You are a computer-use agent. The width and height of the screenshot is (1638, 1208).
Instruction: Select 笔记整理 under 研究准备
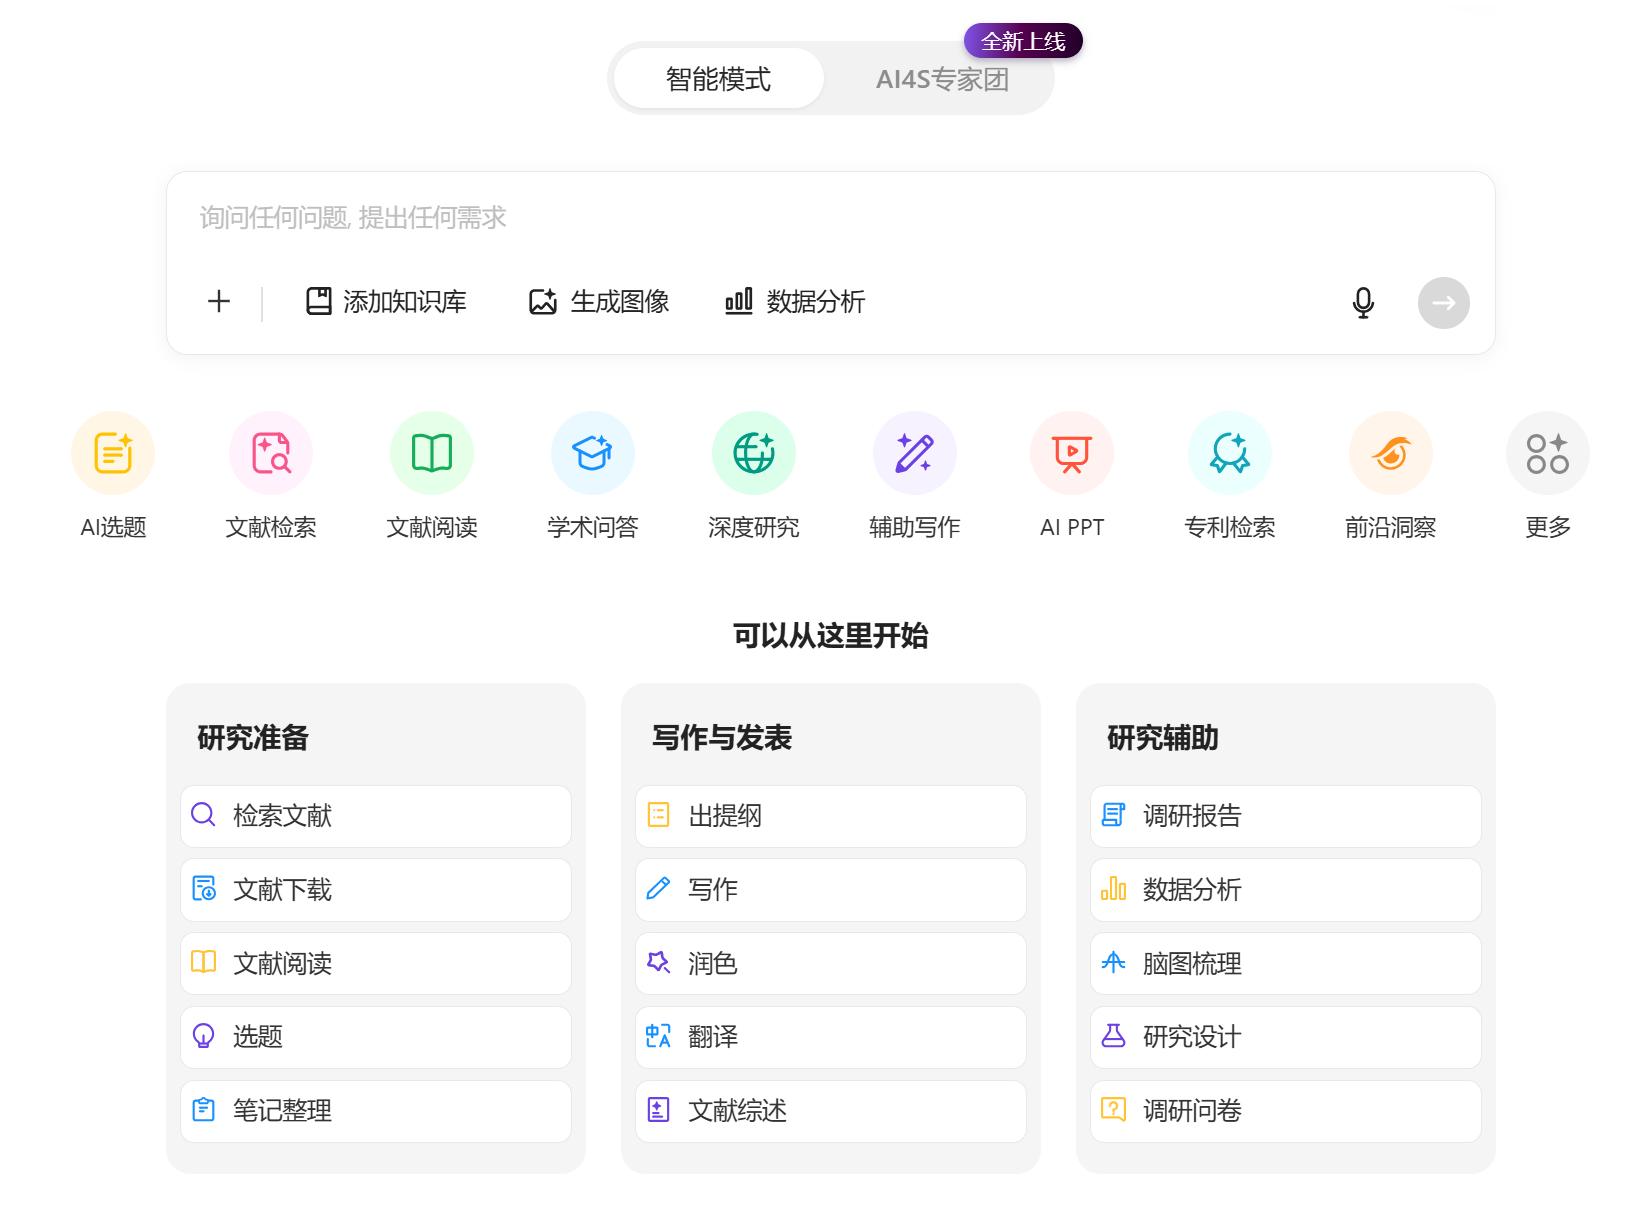[x=376, y=1111]
